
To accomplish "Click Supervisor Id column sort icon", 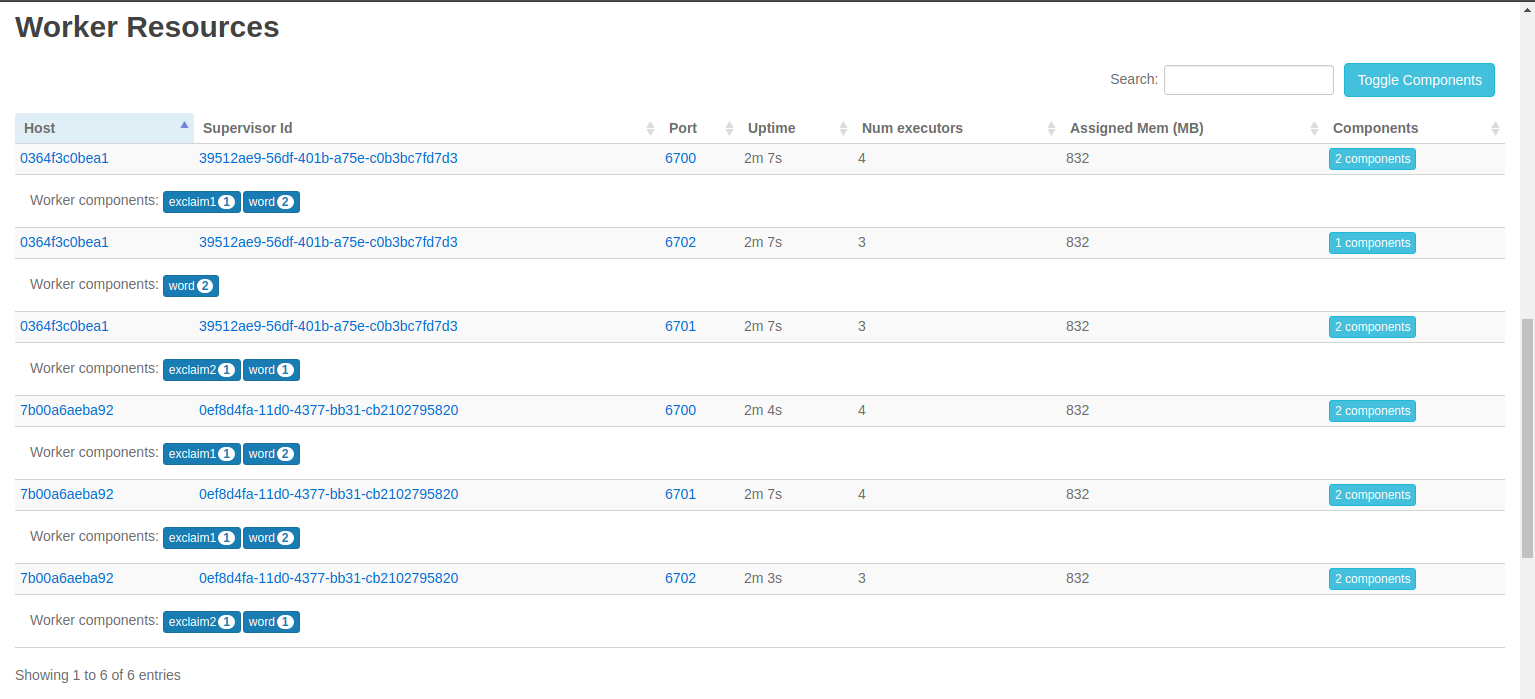I will point(650,128).
